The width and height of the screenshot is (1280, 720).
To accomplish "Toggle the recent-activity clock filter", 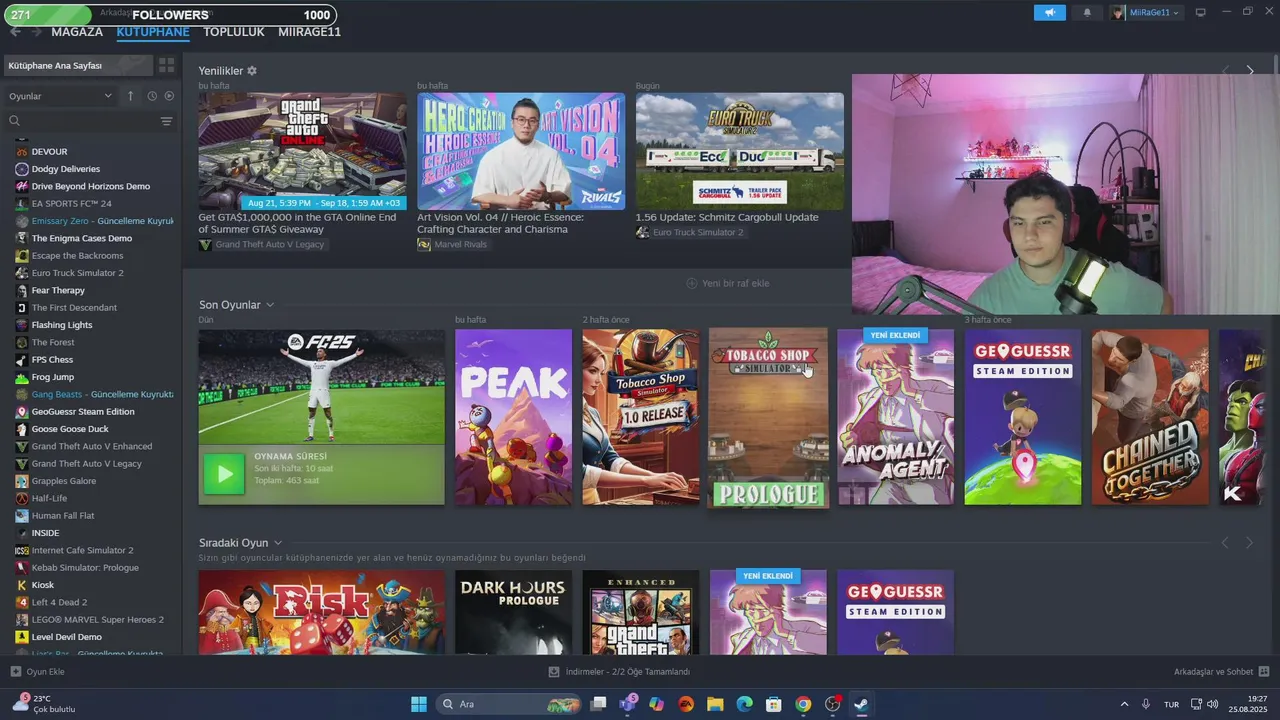I will pos(152,96).
